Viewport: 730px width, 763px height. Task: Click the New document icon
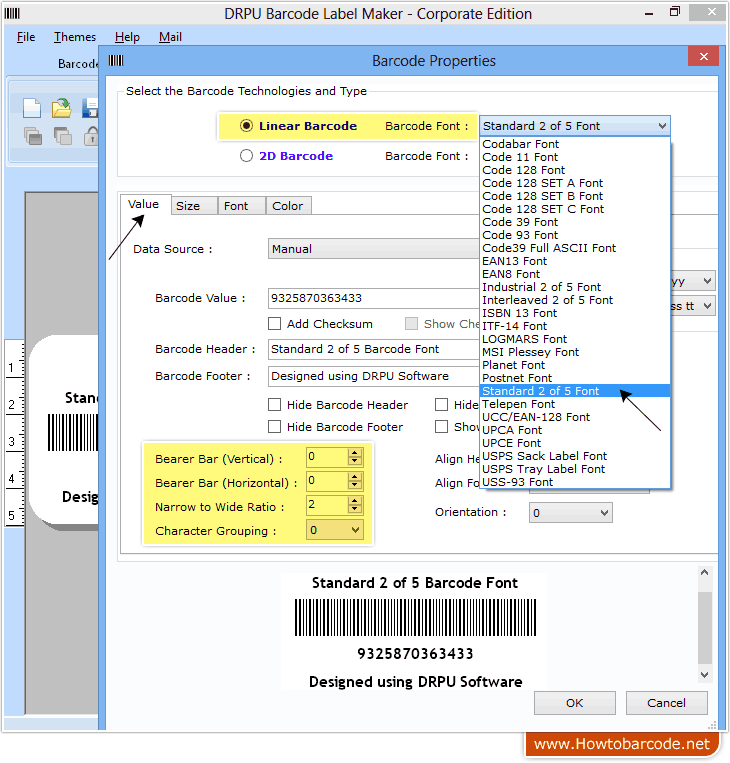coord(32,108)
